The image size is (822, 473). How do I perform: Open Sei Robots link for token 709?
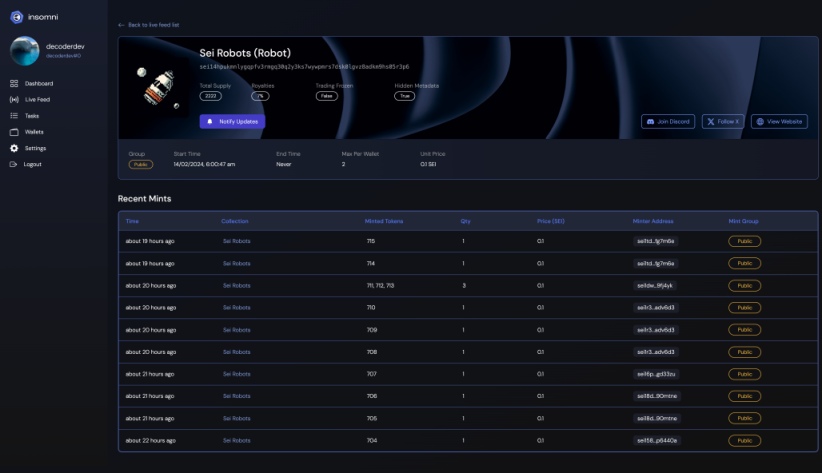click(x=236, y=330)
